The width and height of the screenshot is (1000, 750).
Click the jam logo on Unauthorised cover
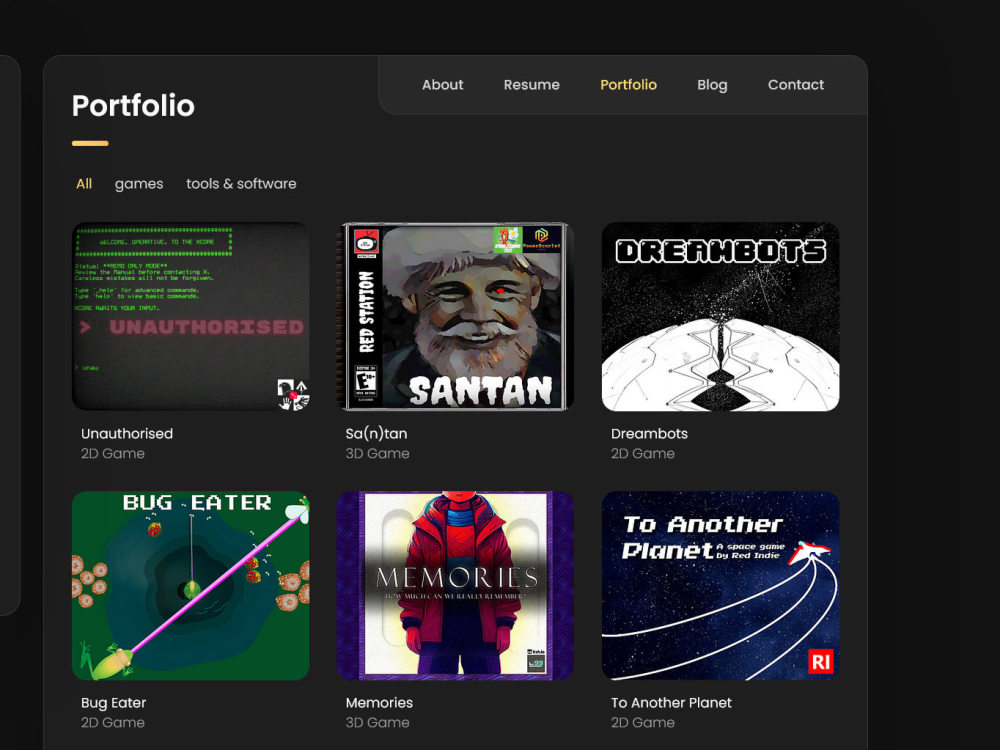click(x=293, y=394)
